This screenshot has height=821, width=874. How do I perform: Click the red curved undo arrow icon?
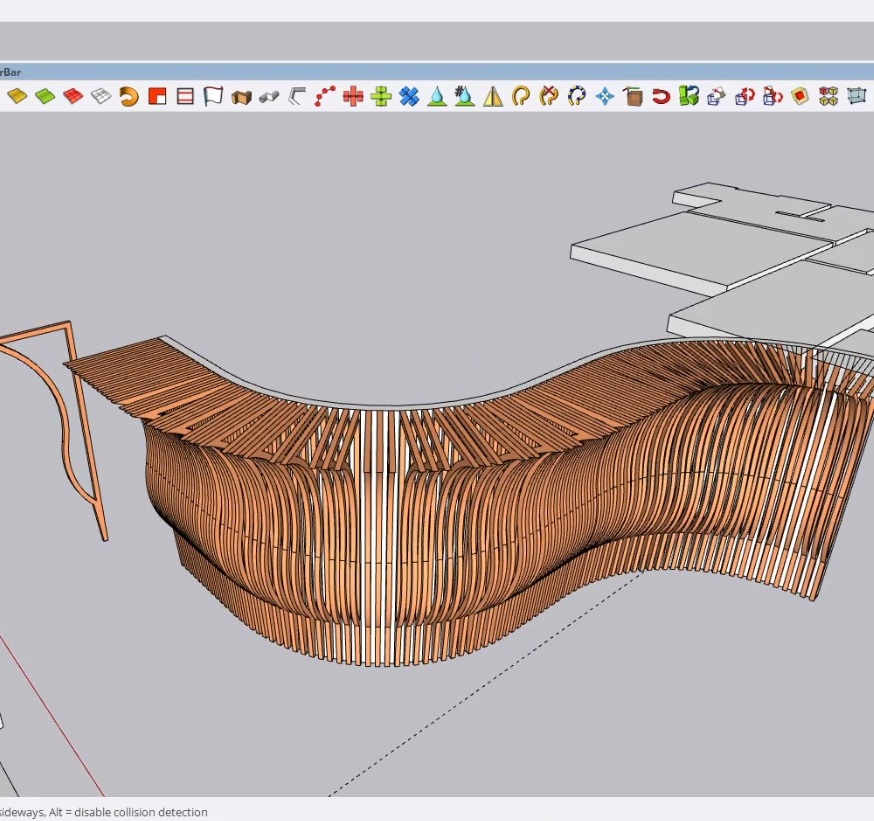[x=661, y=96]
